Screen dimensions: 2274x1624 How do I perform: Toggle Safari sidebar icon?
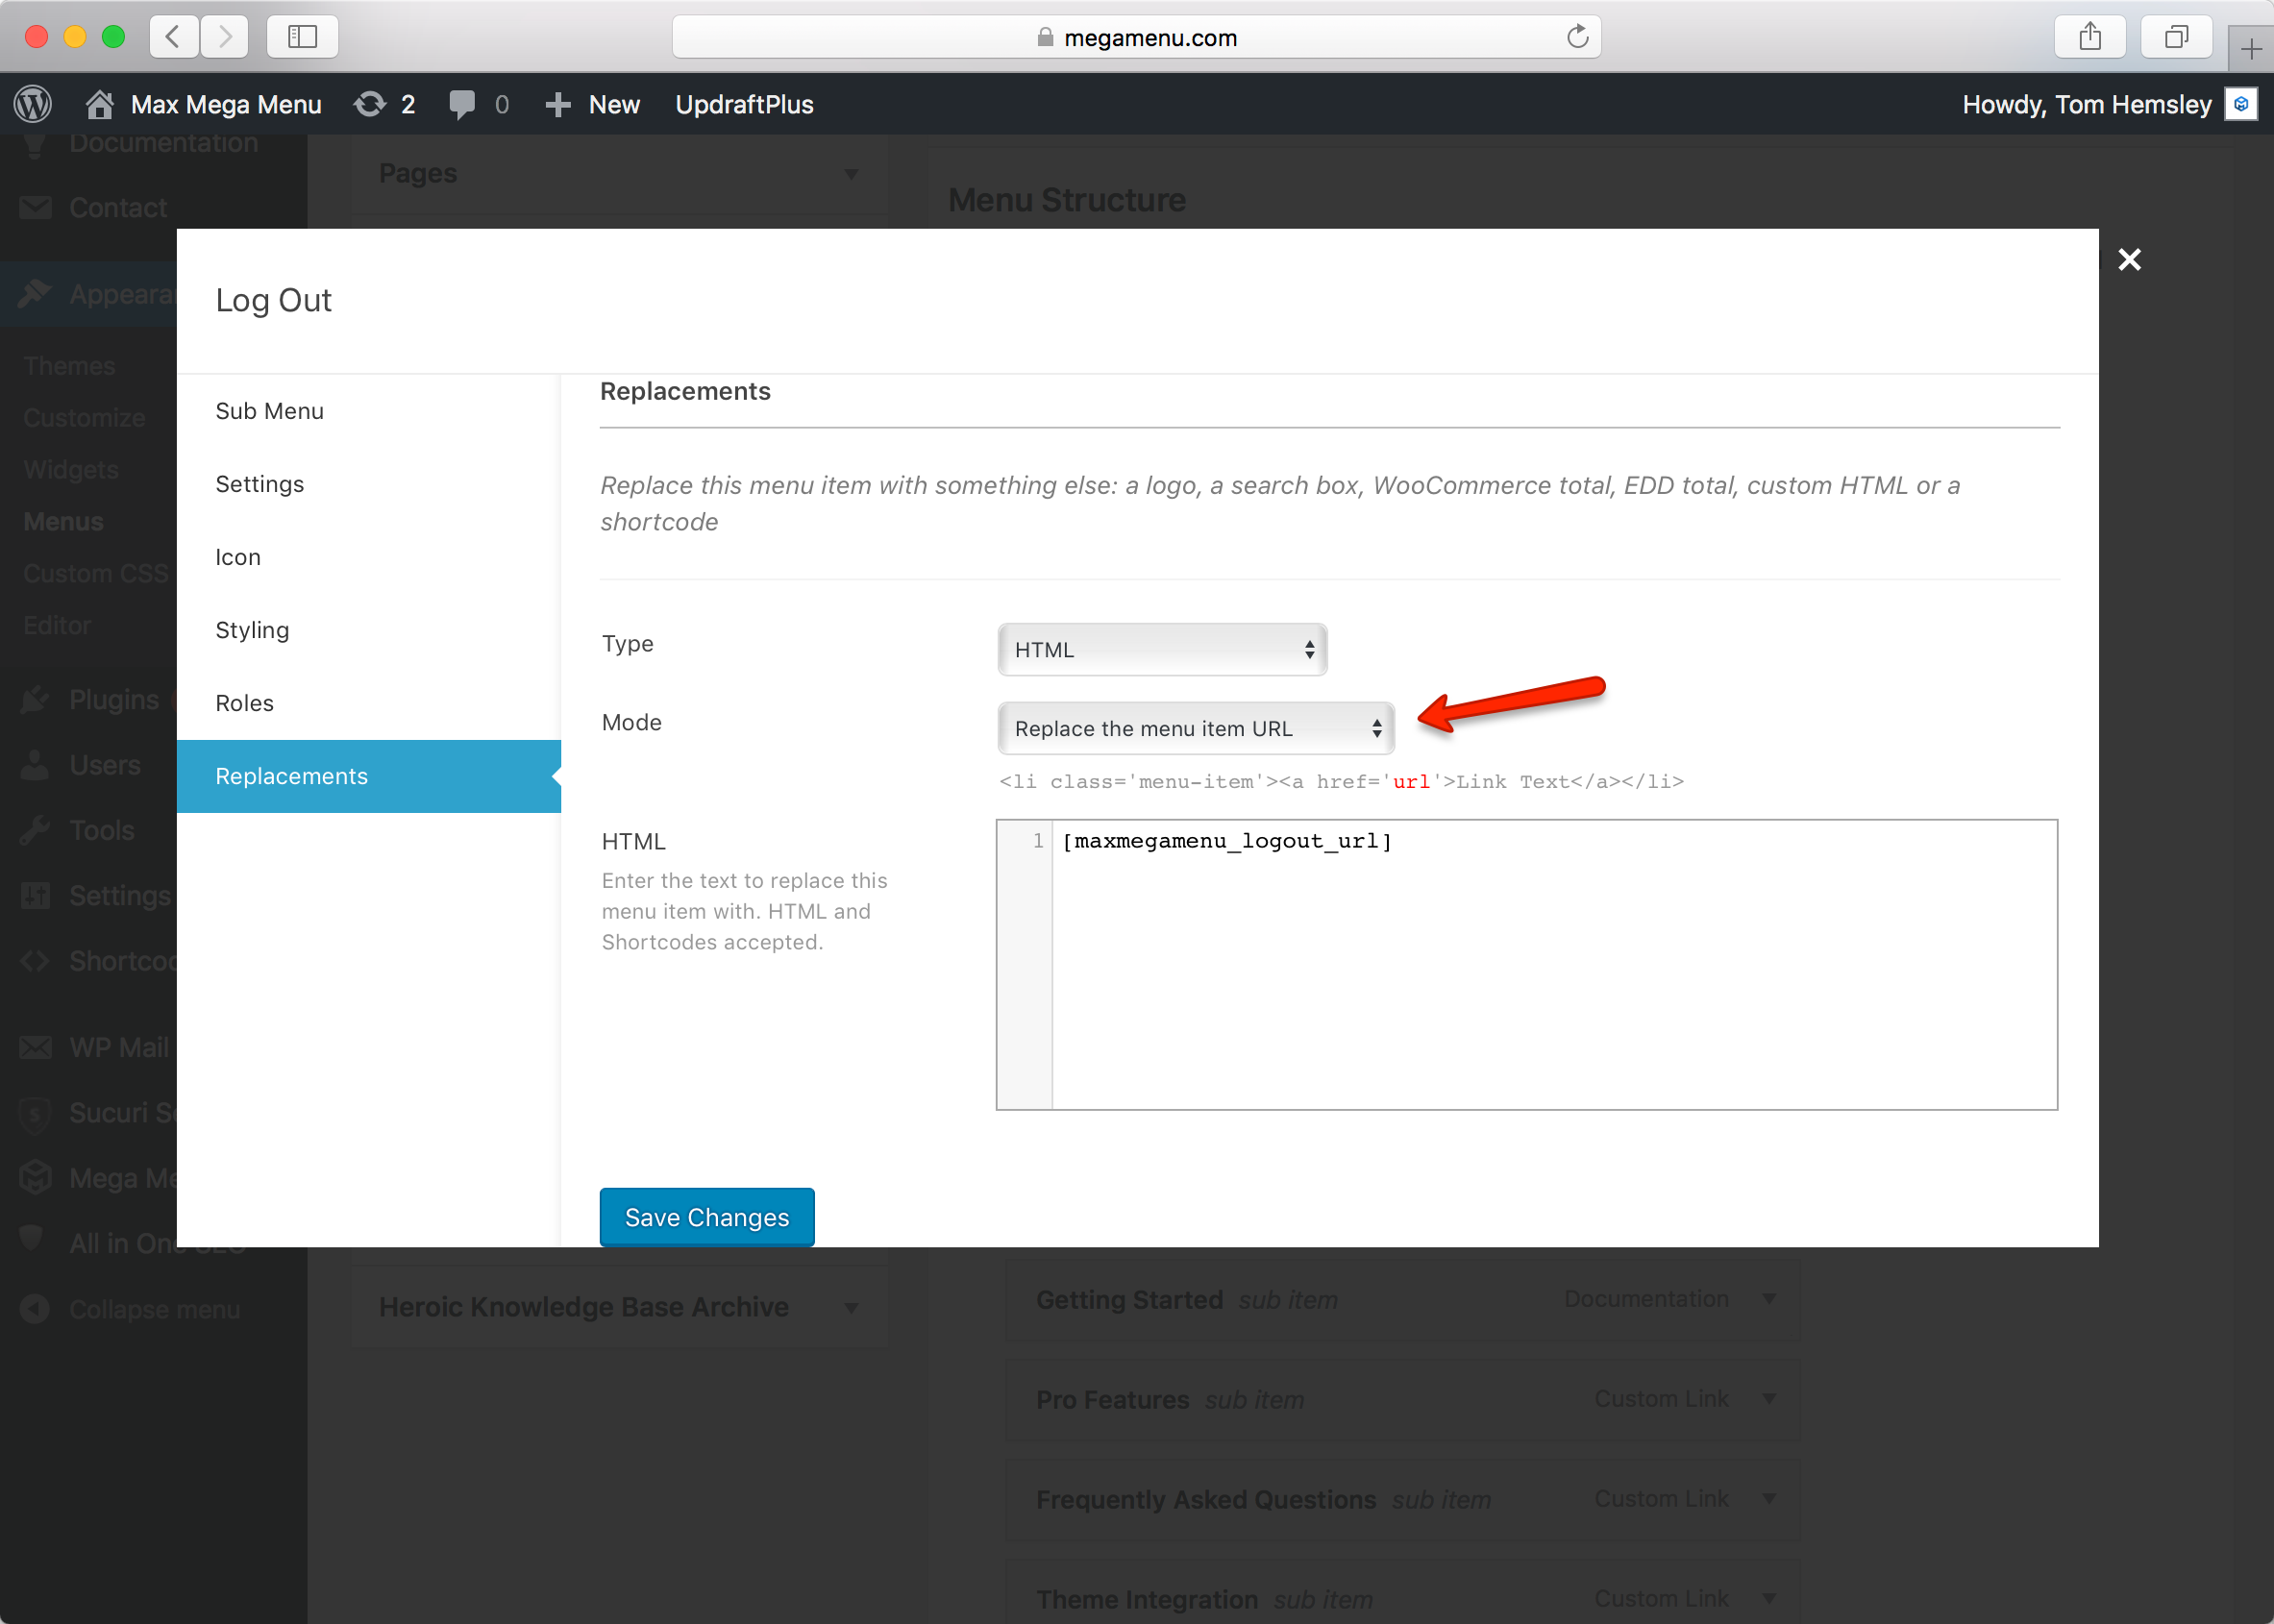coord(302,37)
